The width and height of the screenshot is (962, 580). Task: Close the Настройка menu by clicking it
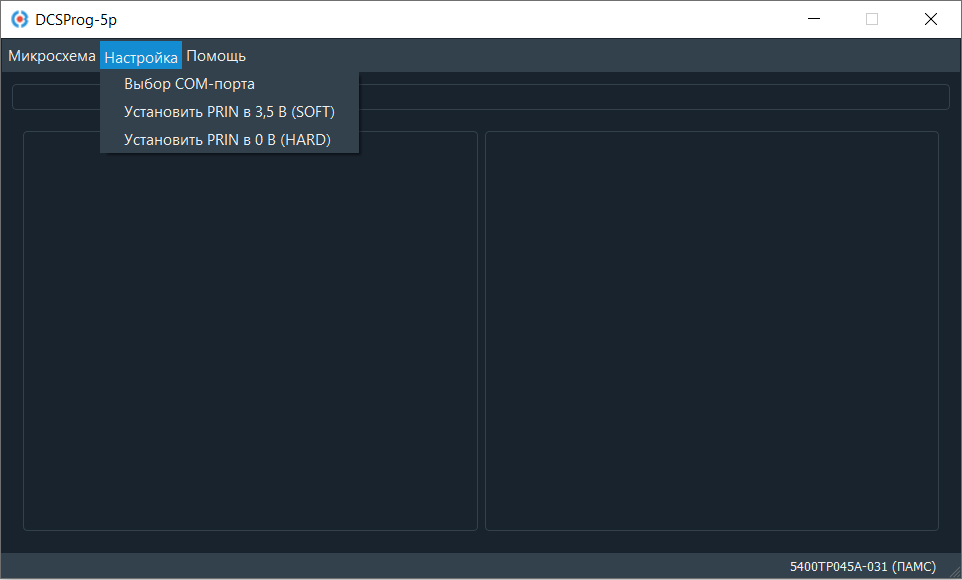click(141, 56)
